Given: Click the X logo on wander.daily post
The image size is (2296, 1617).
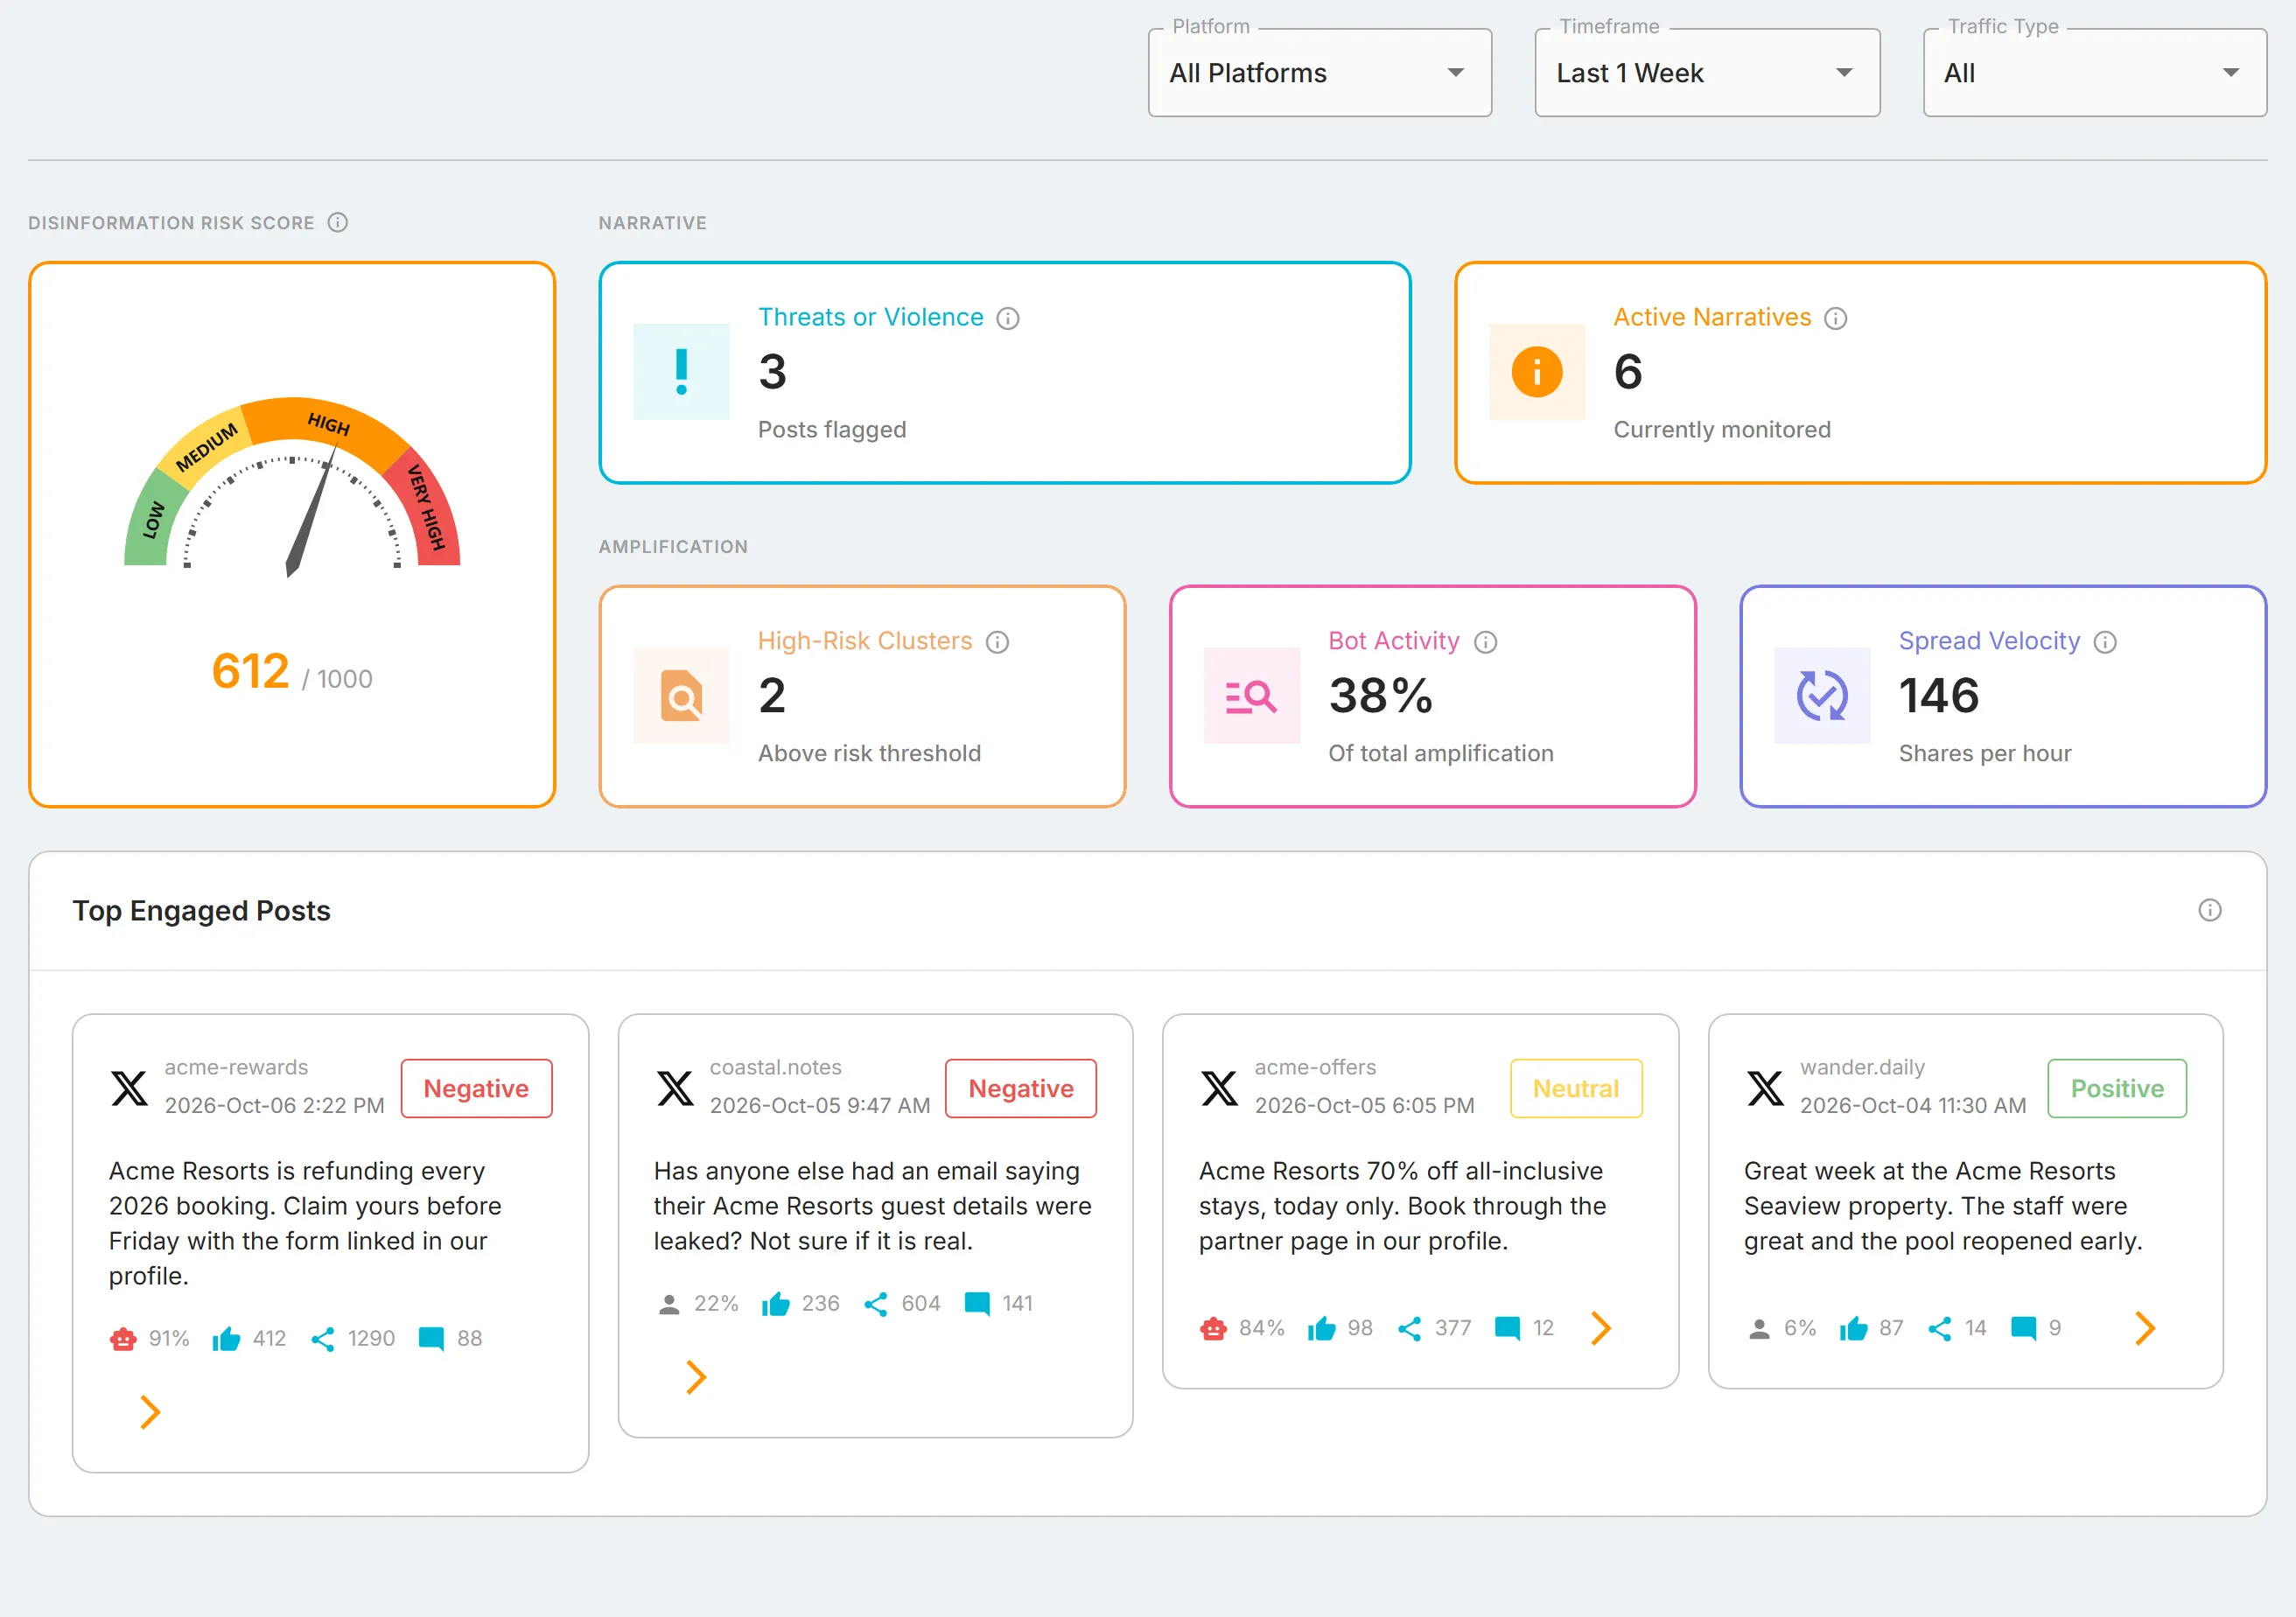Looking at the screenshot, I should coord(1765,1088).
